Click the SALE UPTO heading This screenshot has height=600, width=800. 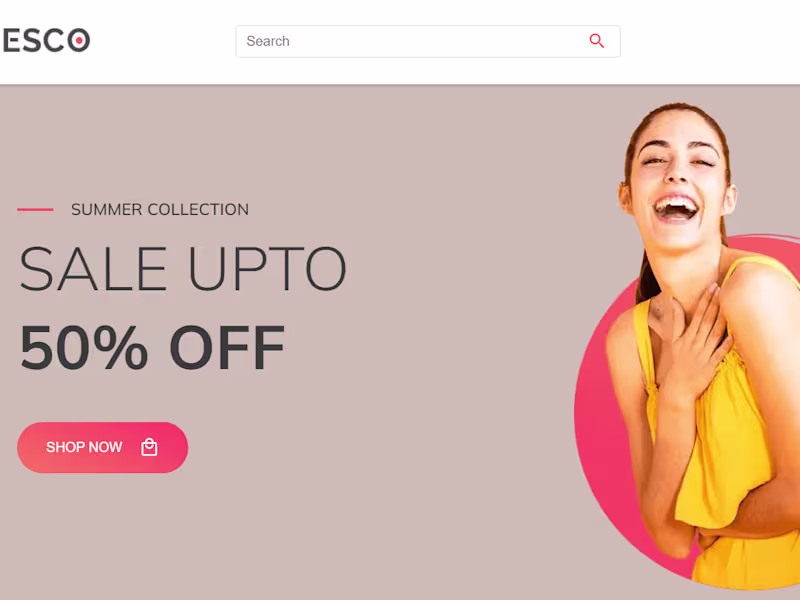click(183, 268)
